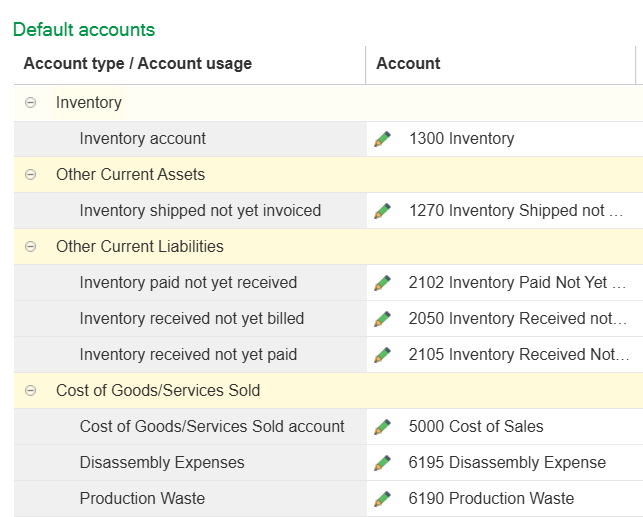Edit the 5000 Cost of Sales account
643x517 pixels.
point(382,427)
